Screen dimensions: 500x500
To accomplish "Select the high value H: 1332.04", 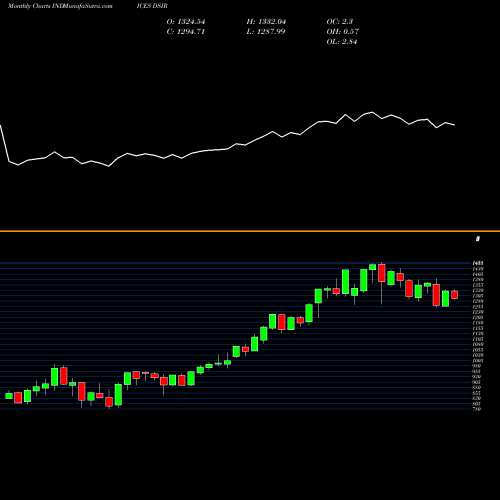I will click(266, 22).
